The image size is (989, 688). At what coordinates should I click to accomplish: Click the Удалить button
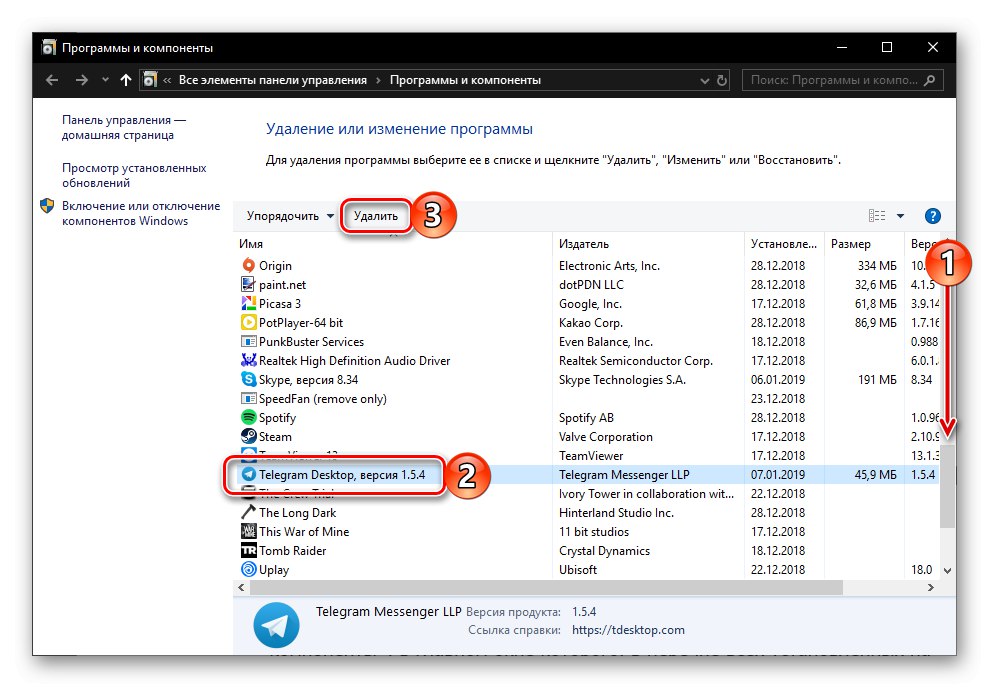click(x=375, y=216)
